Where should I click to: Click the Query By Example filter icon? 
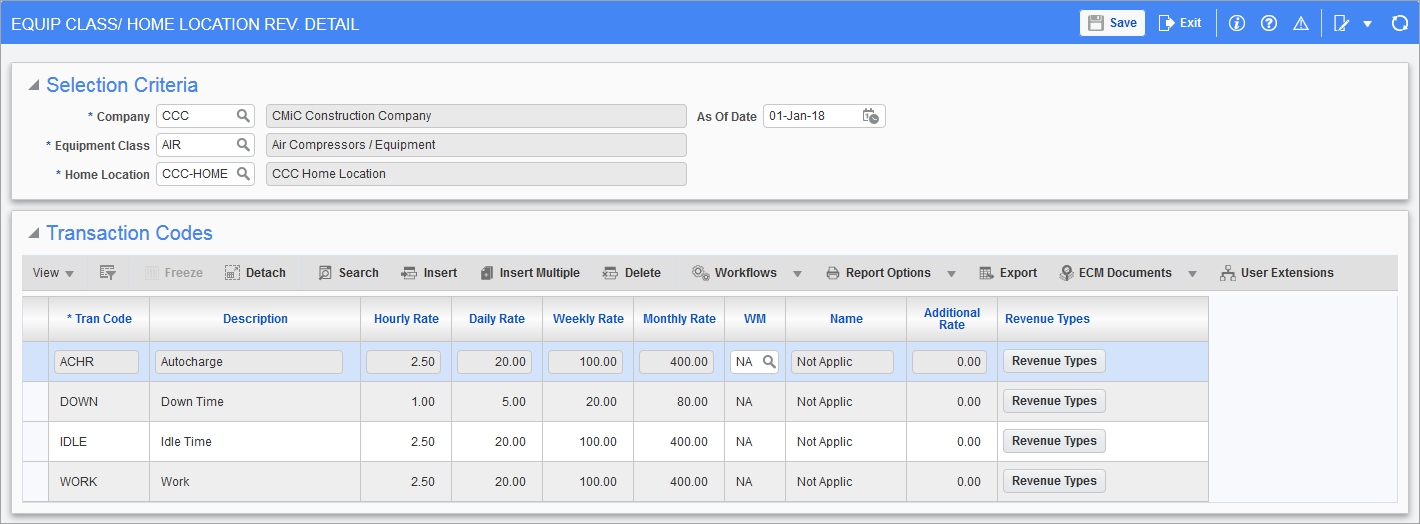coord(108,273)
